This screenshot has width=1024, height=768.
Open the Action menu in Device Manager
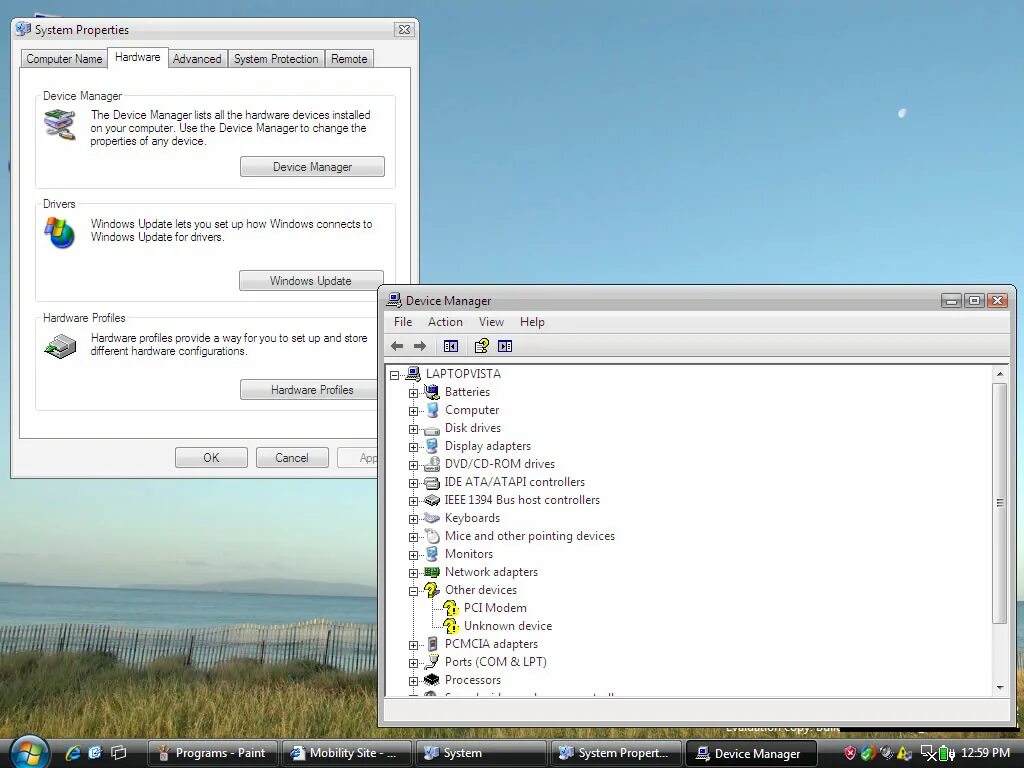(445, 322)
